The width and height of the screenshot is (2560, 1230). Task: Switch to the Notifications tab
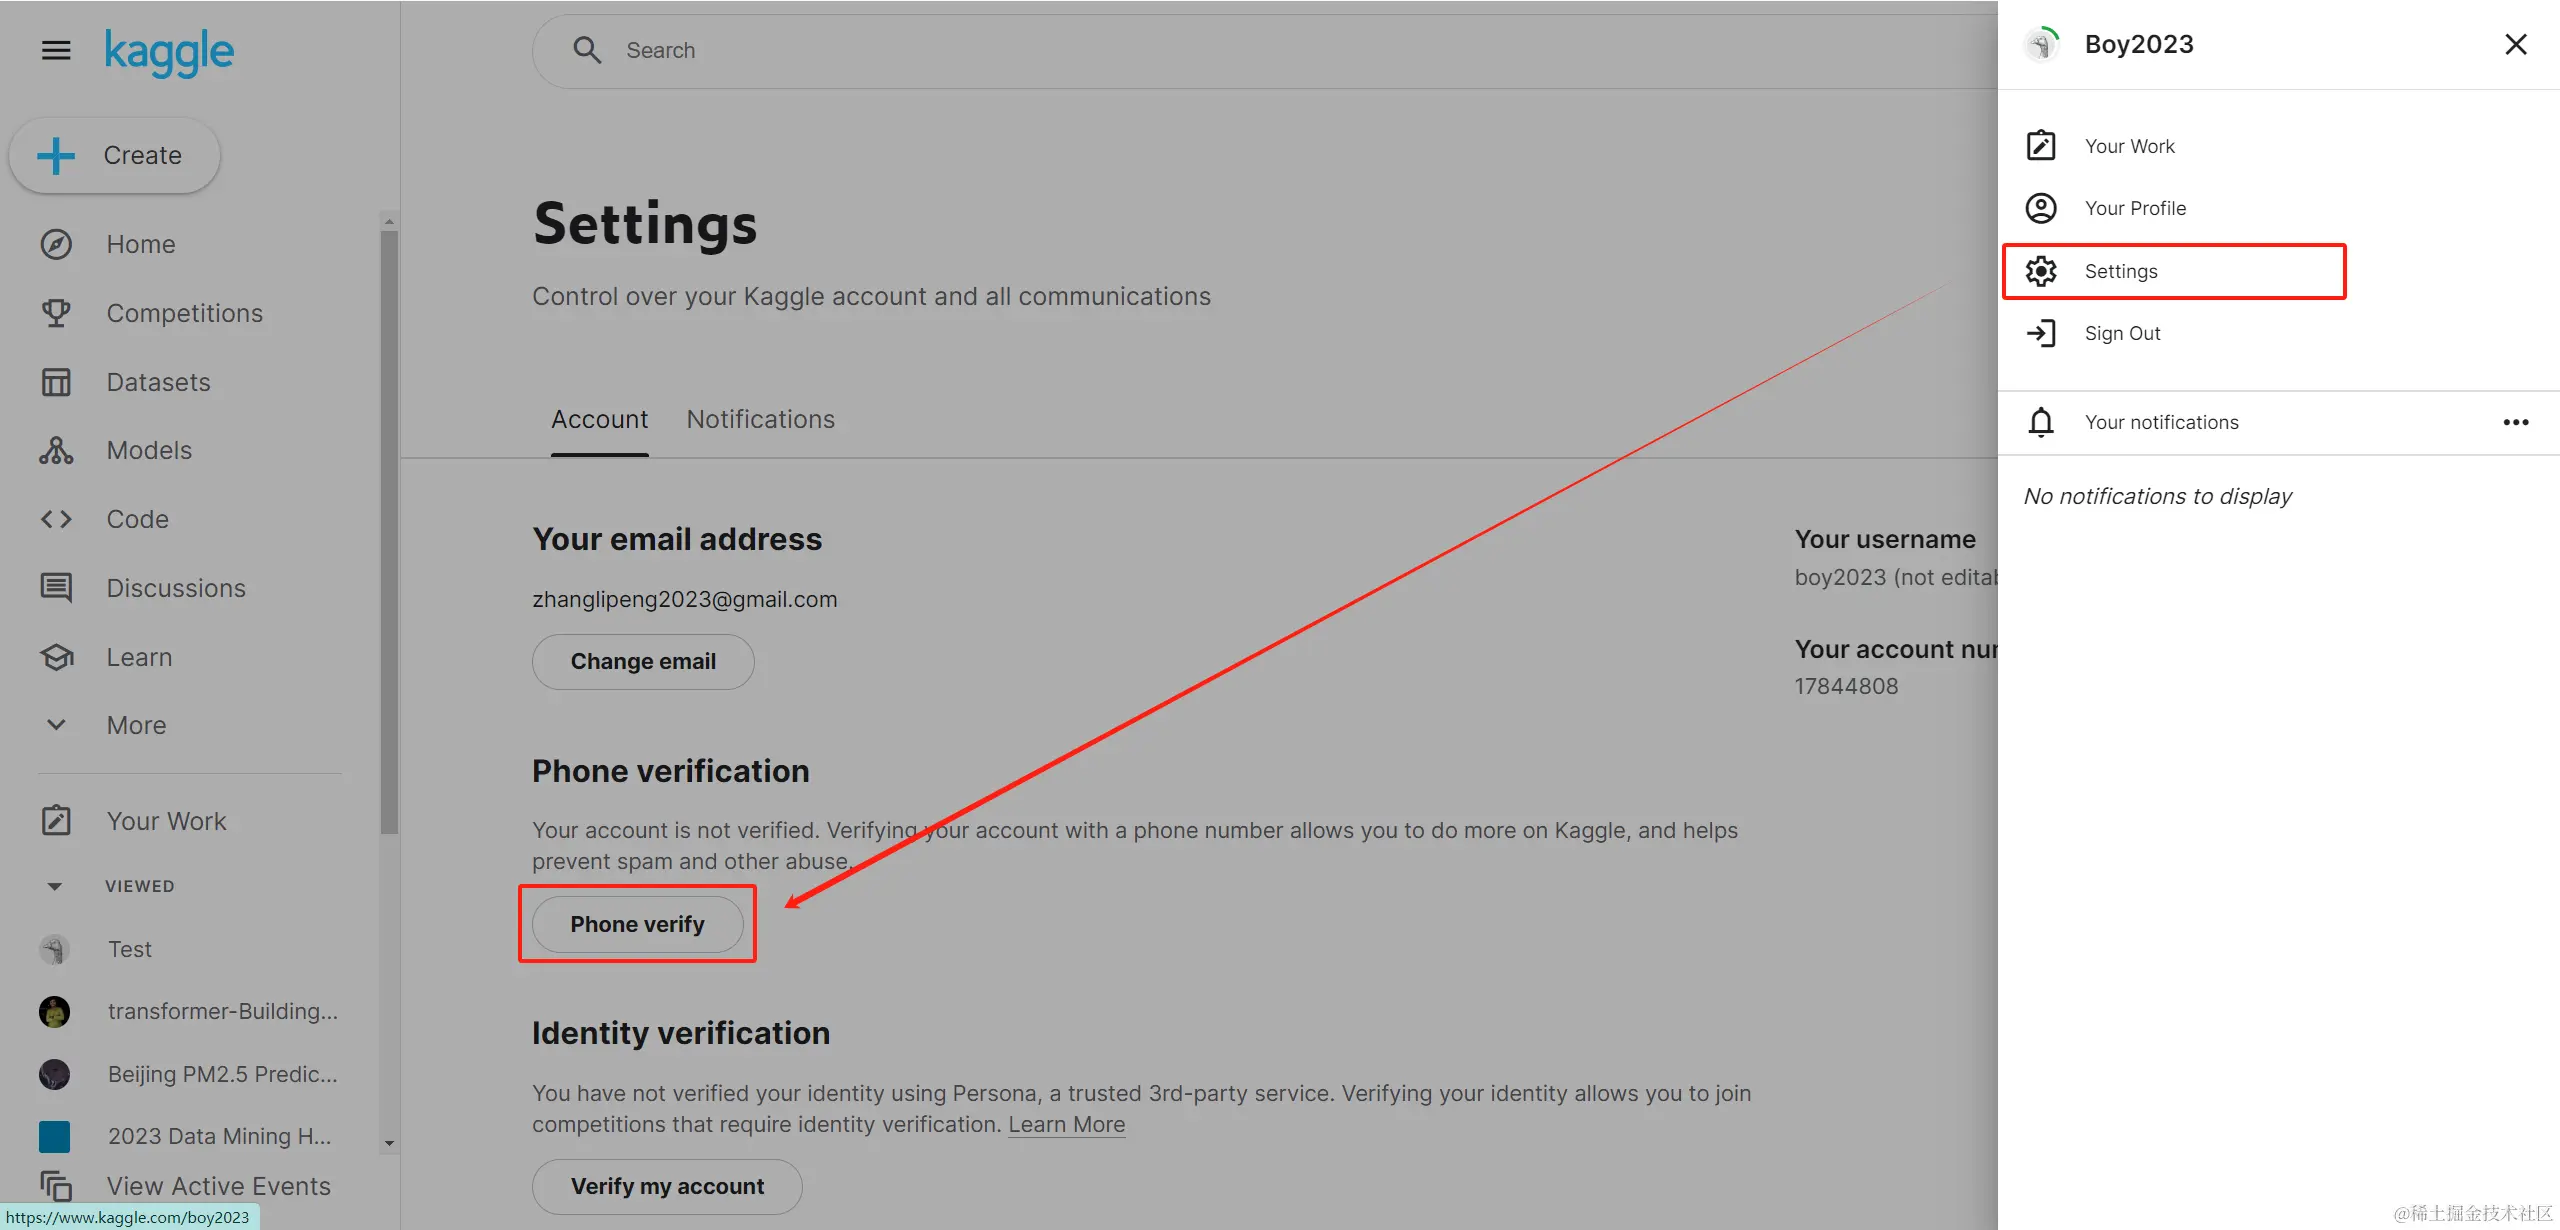pyautogui.click(x=760, y=420)
